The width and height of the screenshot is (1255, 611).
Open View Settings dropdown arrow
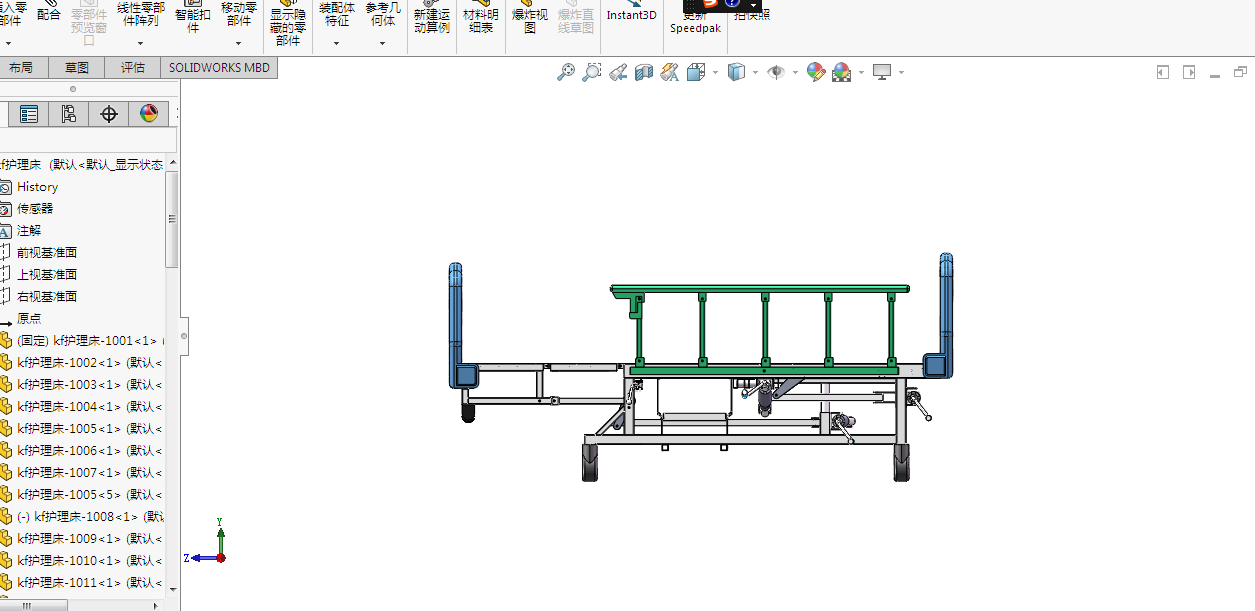pos(901,72)
